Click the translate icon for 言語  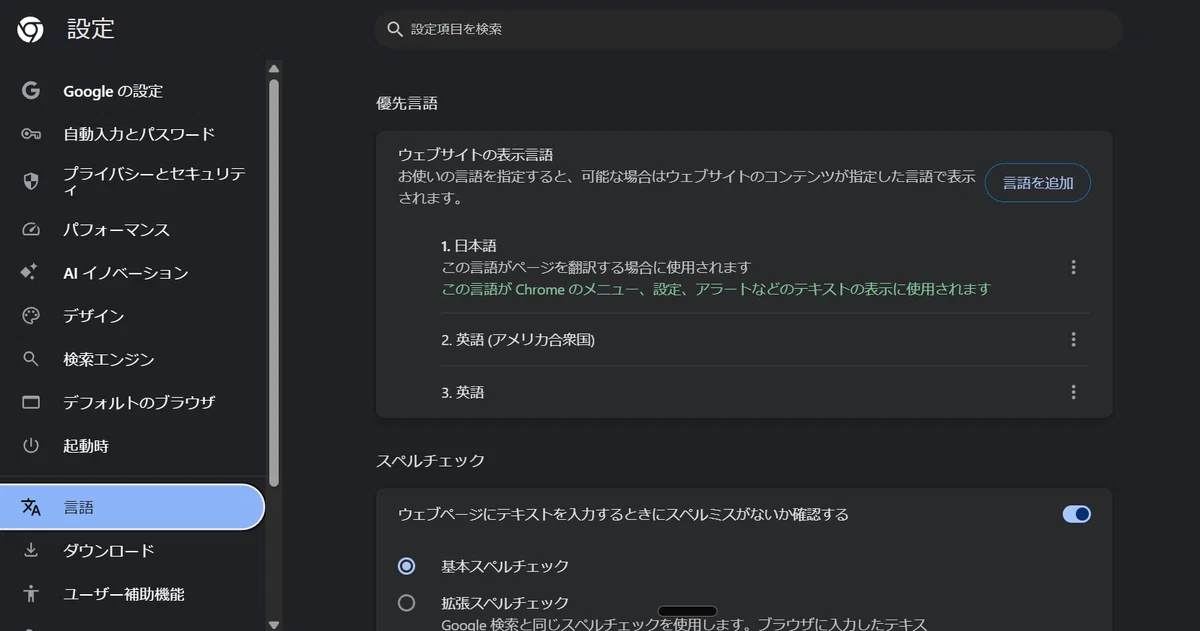pos(31,508)
